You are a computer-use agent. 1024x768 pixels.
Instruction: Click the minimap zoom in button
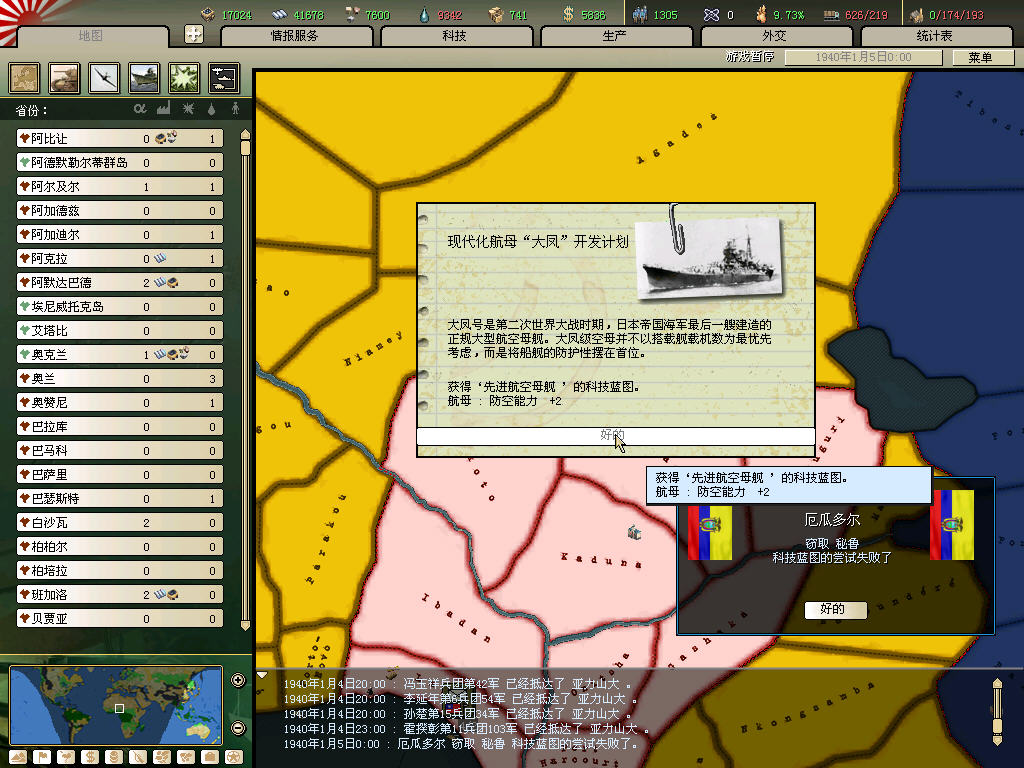coord(238,681)
